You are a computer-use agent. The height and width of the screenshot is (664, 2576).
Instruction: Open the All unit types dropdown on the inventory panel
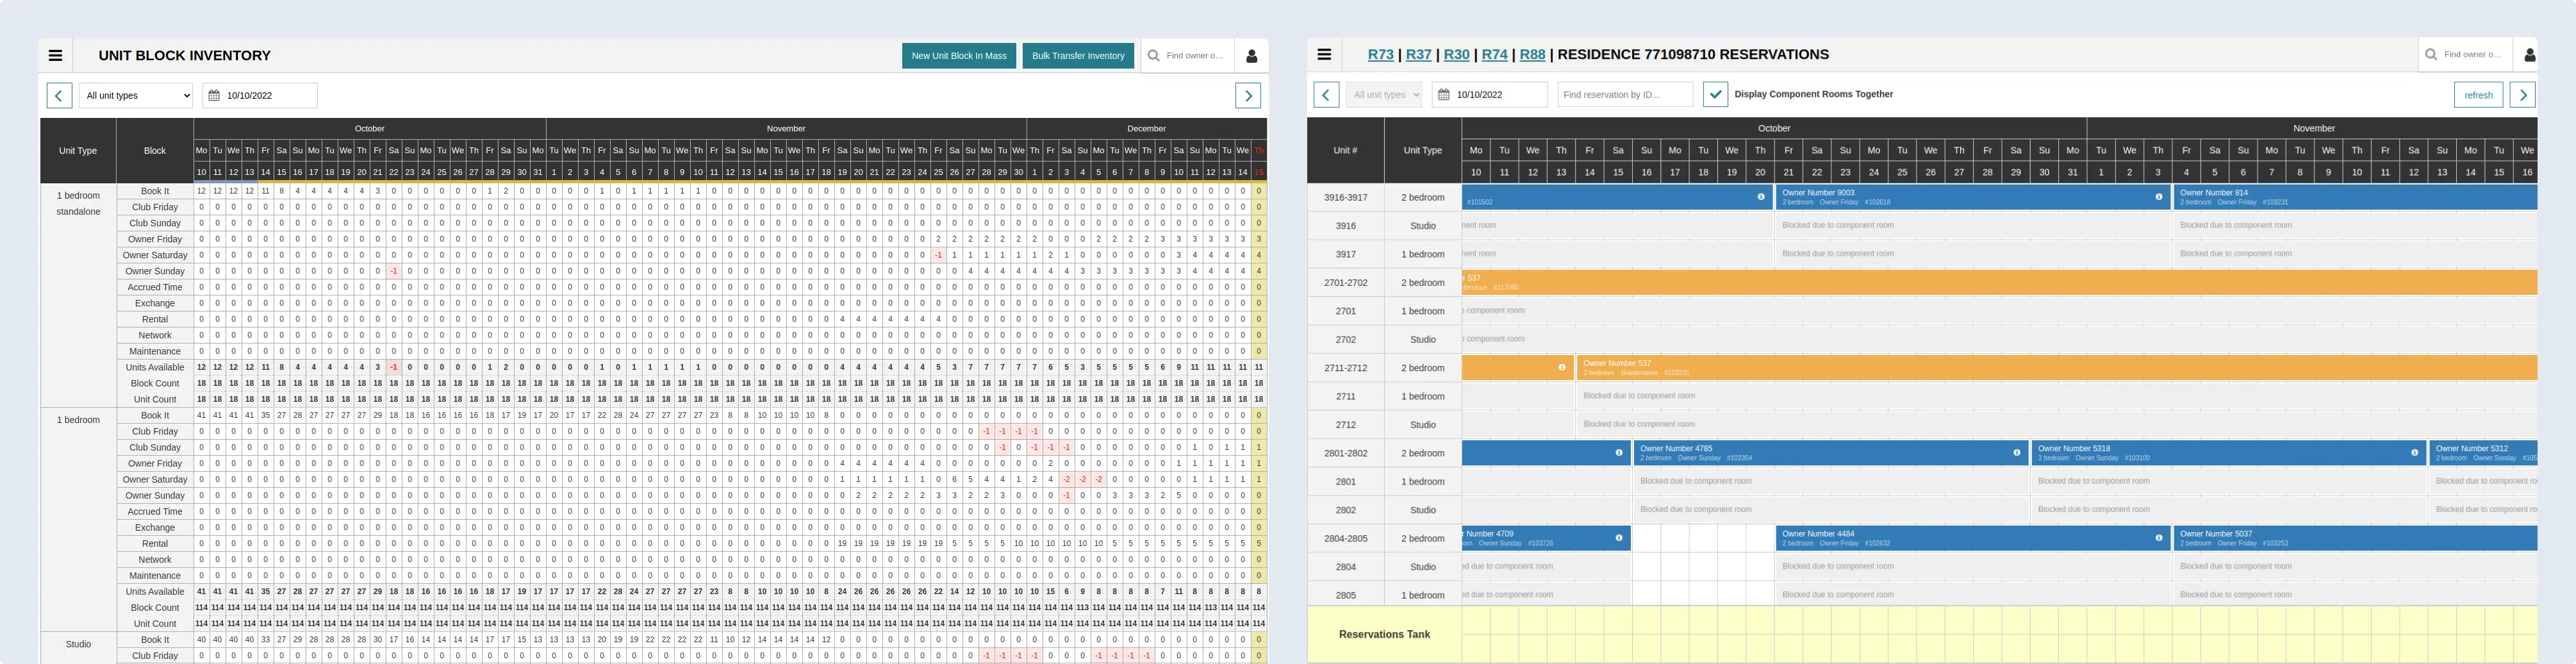click(x=135, y=95)
